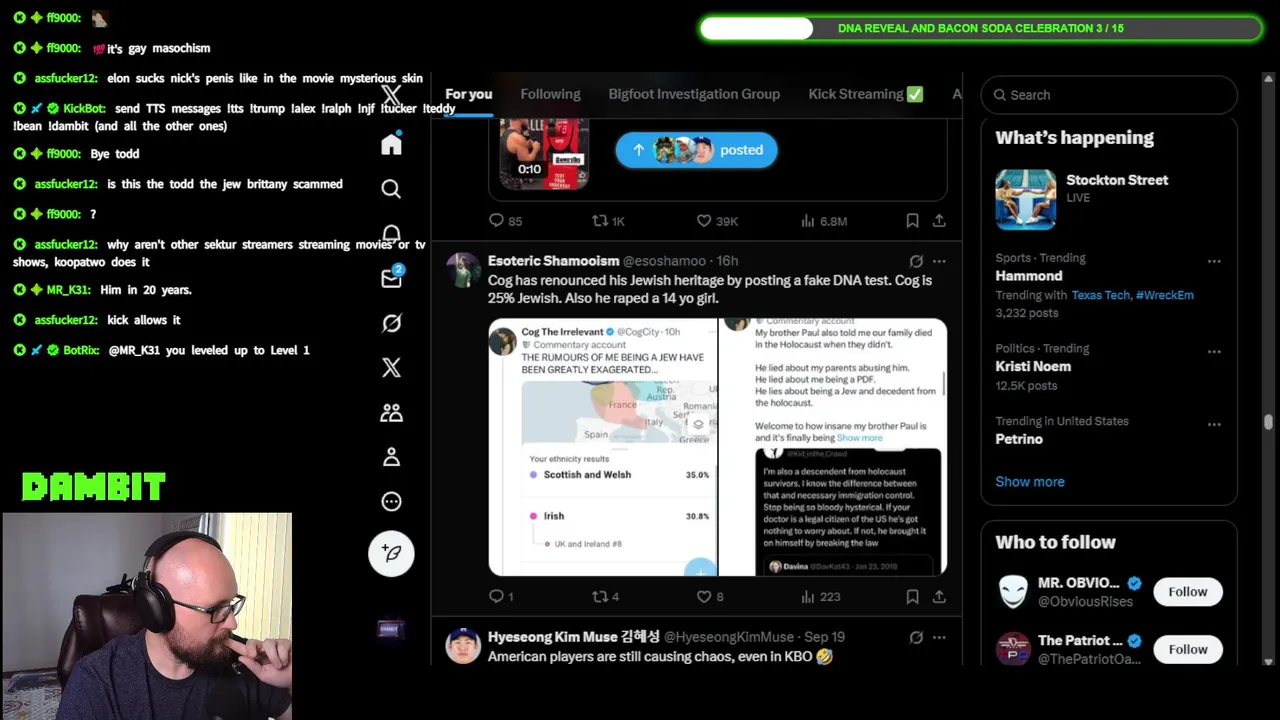Open Bigfoot Investigation Group tab
Viewport: 1280px width, 720px height.
[694, 94]
